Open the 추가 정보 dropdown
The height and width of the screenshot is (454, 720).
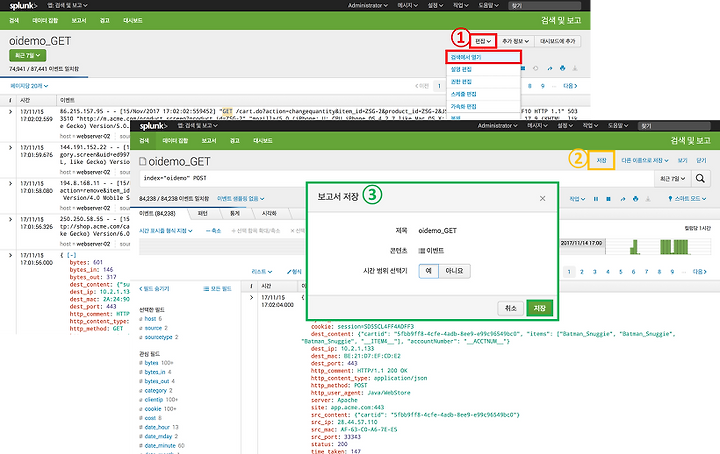515,41
